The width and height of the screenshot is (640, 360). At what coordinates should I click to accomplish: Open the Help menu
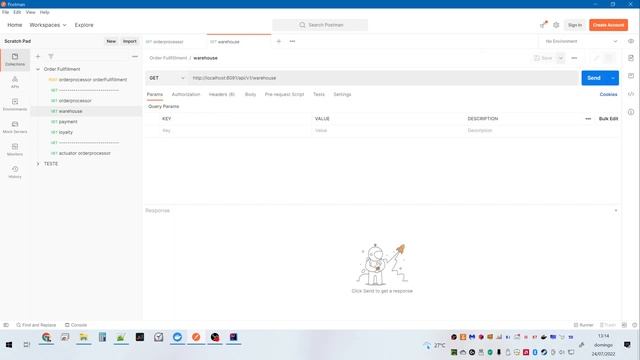(x=44, y=12)
